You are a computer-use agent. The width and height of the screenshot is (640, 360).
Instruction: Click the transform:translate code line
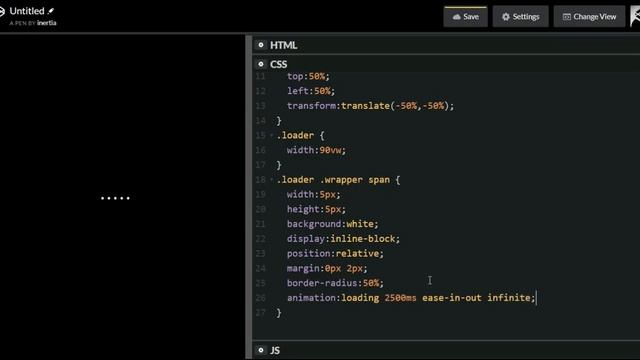coord(370,106)
